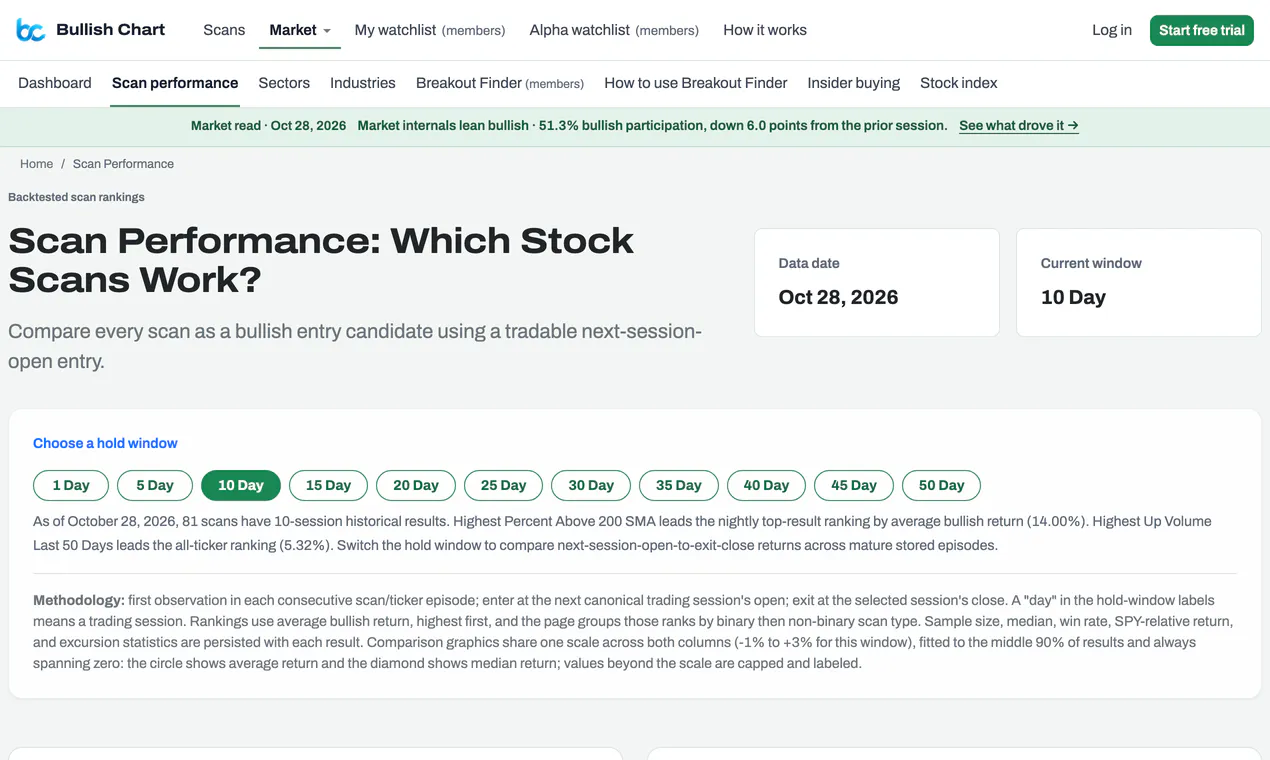The height and width of the screenshot is (760, 1270).
Task: Select the Scan performance tab
Action: (175, 83)
